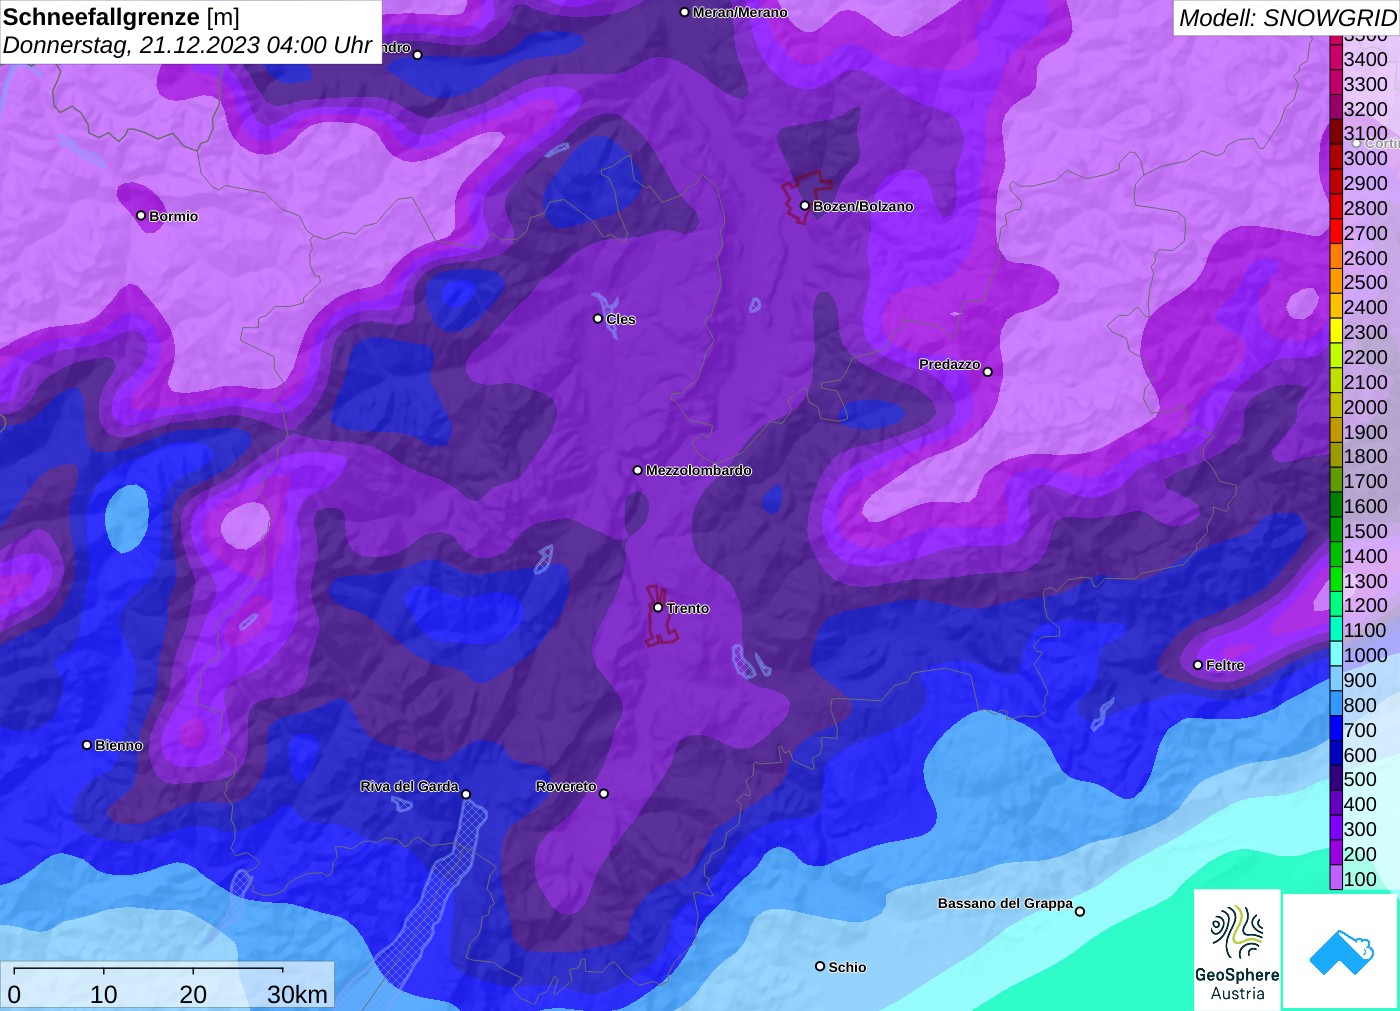1400x1011 pixels.
Task: Click the legend value 2000
Action: [1365, 407]
